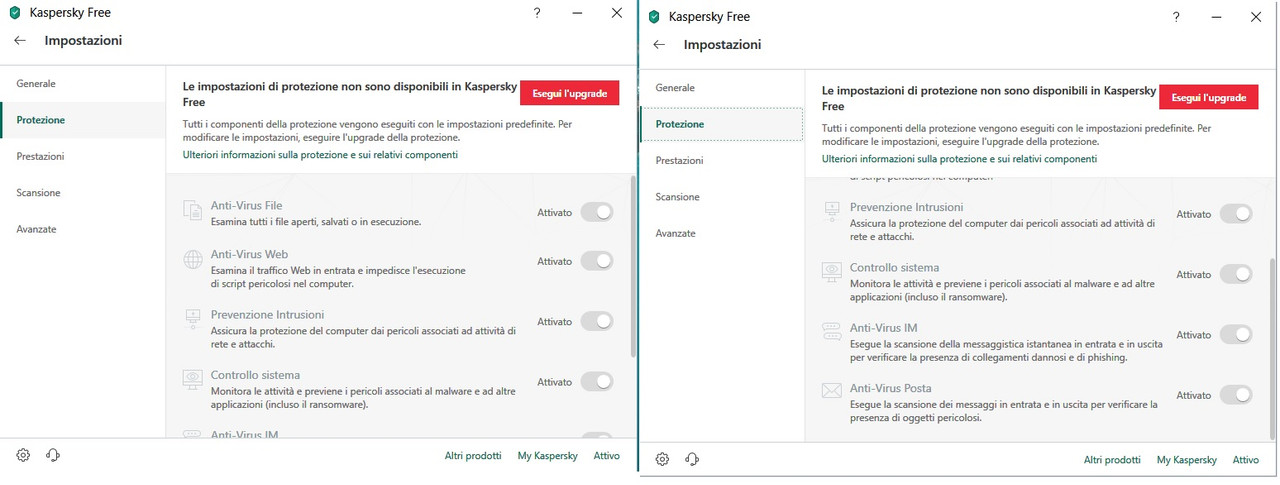Open My Kaspersky link in left window
1280x485 pixels.
pyautogui.click(x=547, y=455)
